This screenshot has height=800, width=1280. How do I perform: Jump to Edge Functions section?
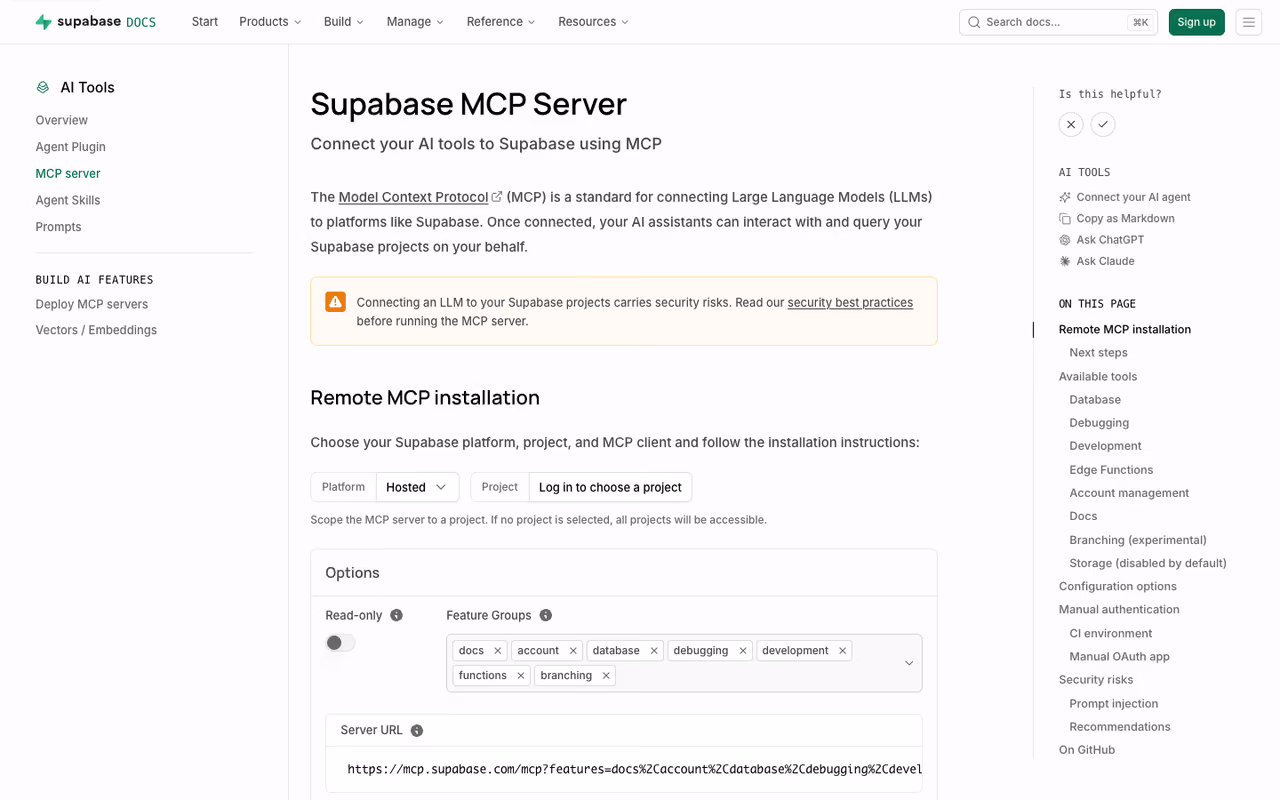pyautogui.click(x=1111, y=470)
